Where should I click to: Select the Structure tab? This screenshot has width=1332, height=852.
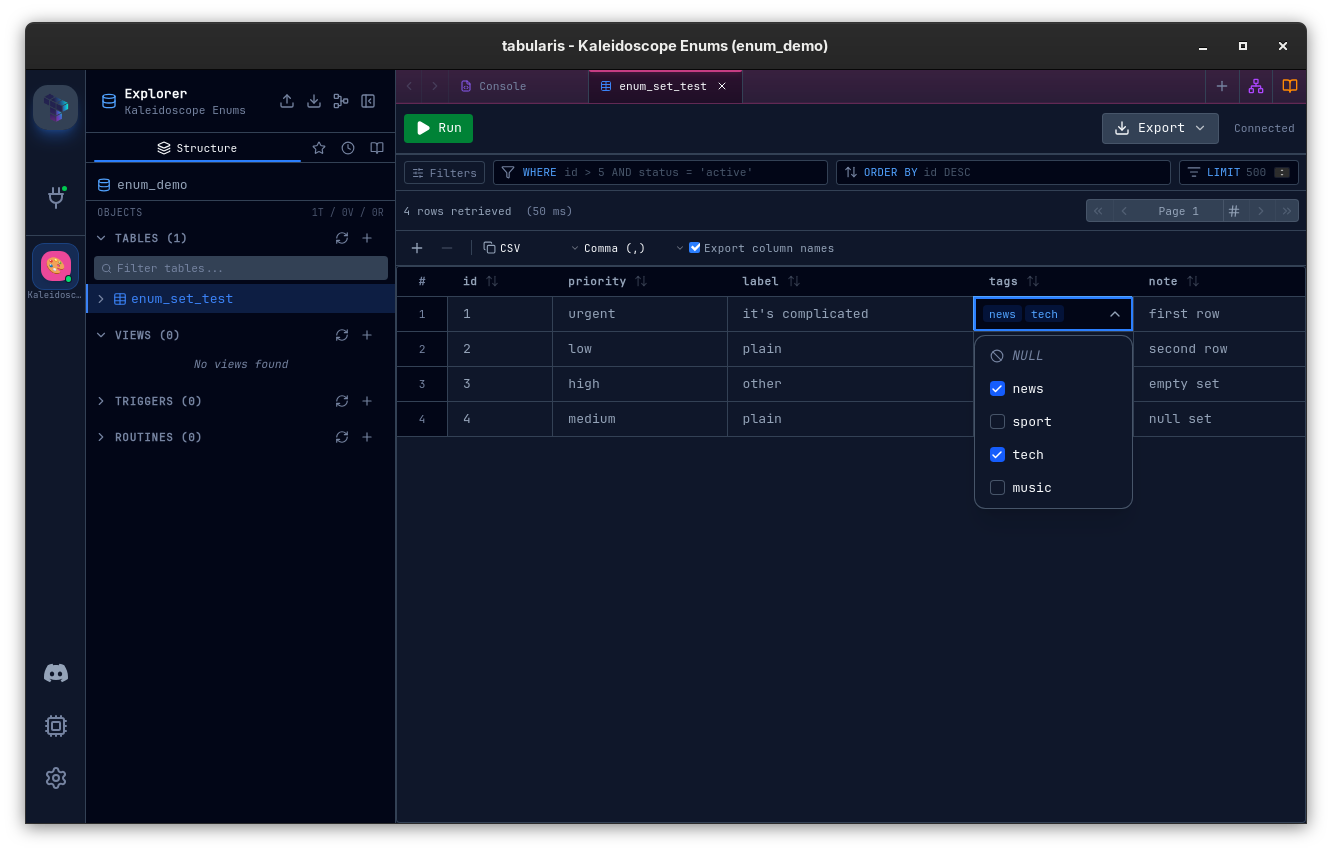point(197,148)
